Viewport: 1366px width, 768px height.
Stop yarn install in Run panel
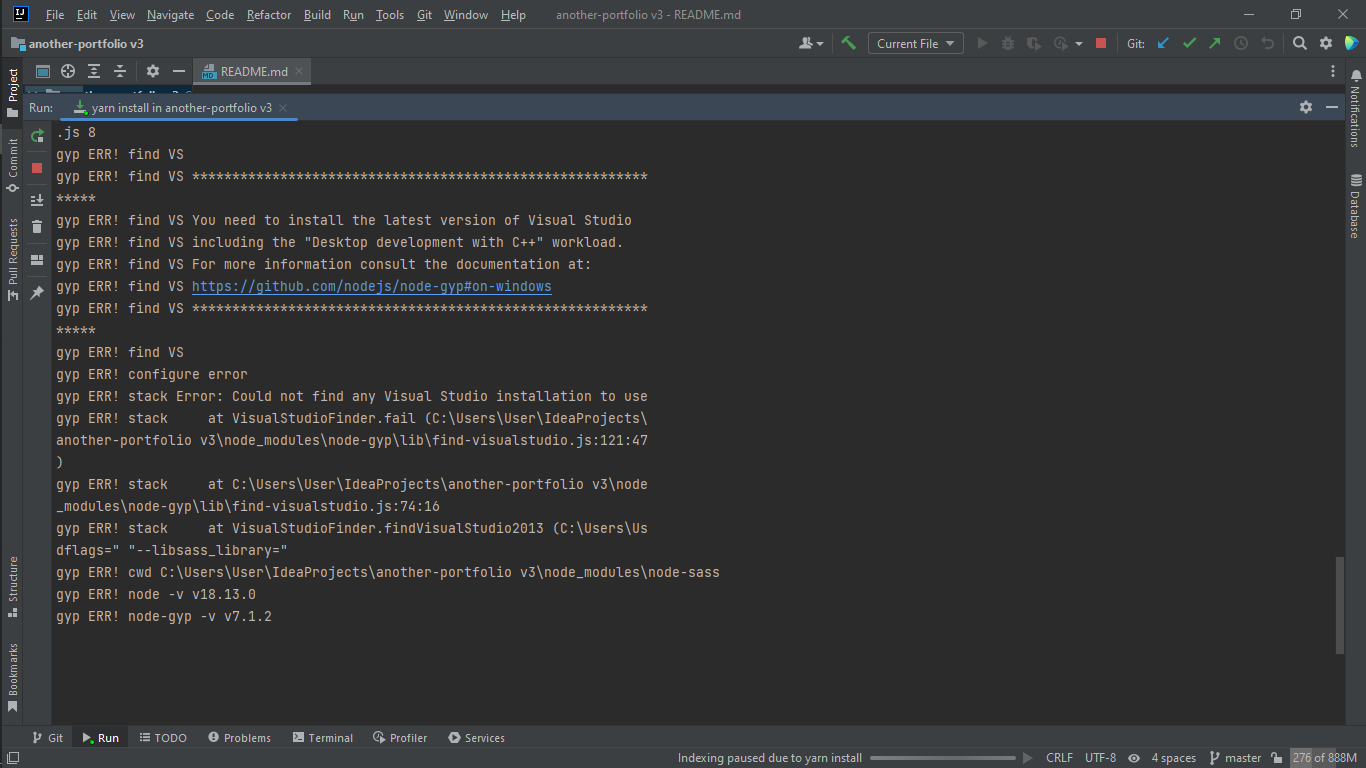37,168
